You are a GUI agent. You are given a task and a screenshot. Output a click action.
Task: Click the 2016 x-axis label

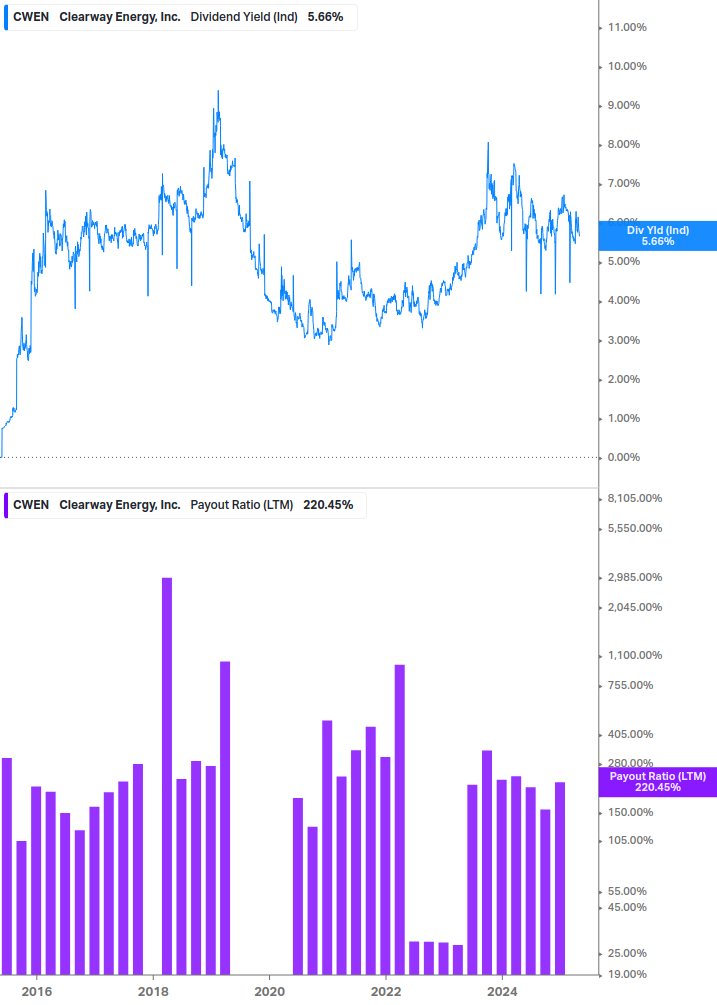[x=37, y=992]
